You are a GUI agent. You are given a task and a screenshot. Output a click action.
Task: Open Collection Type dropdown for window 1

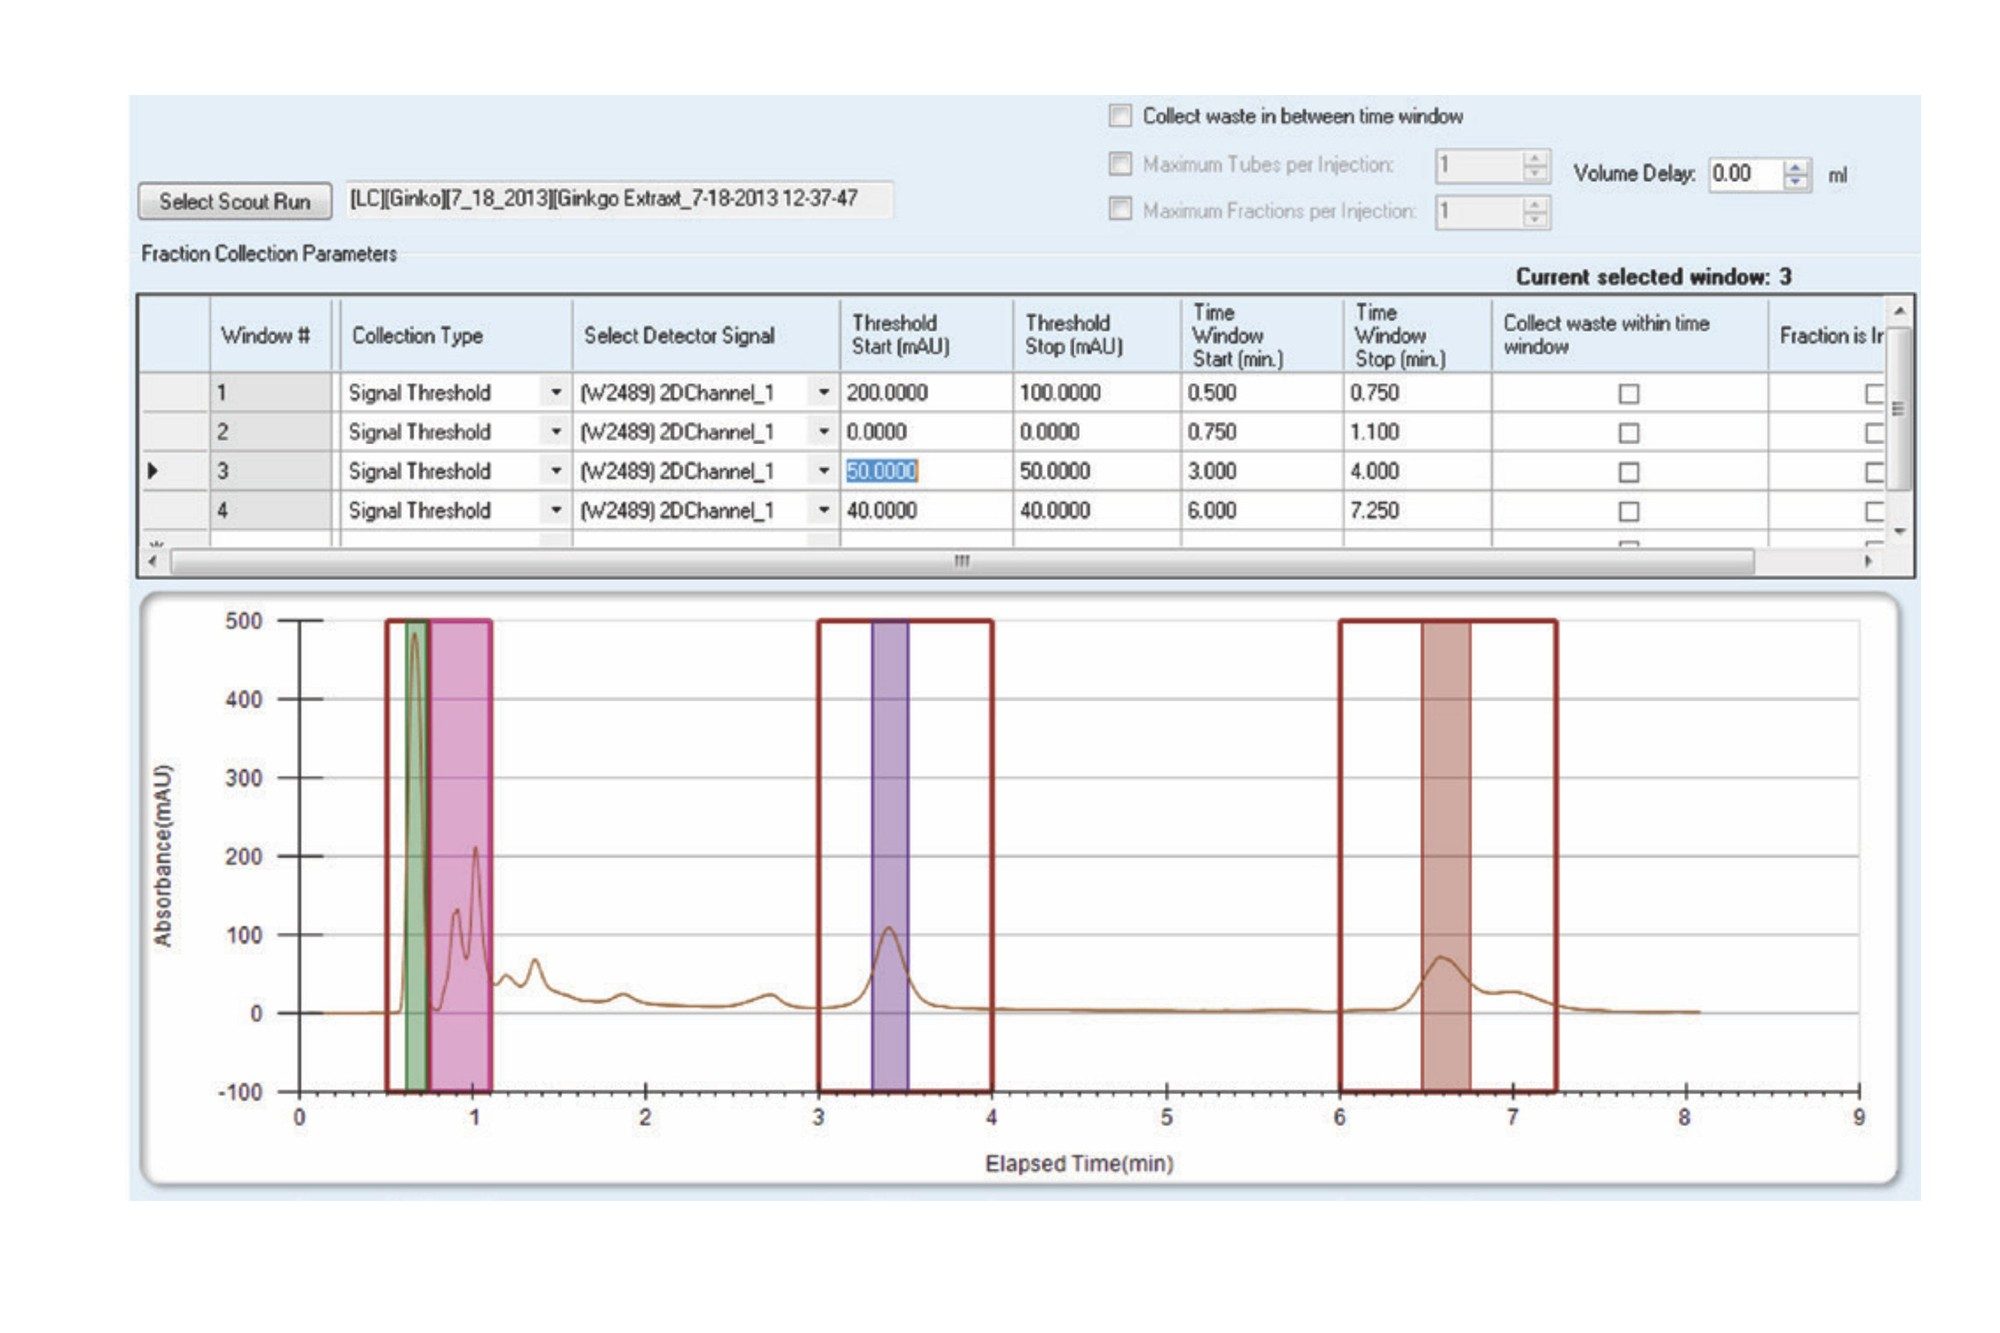(x=555, y=393)
